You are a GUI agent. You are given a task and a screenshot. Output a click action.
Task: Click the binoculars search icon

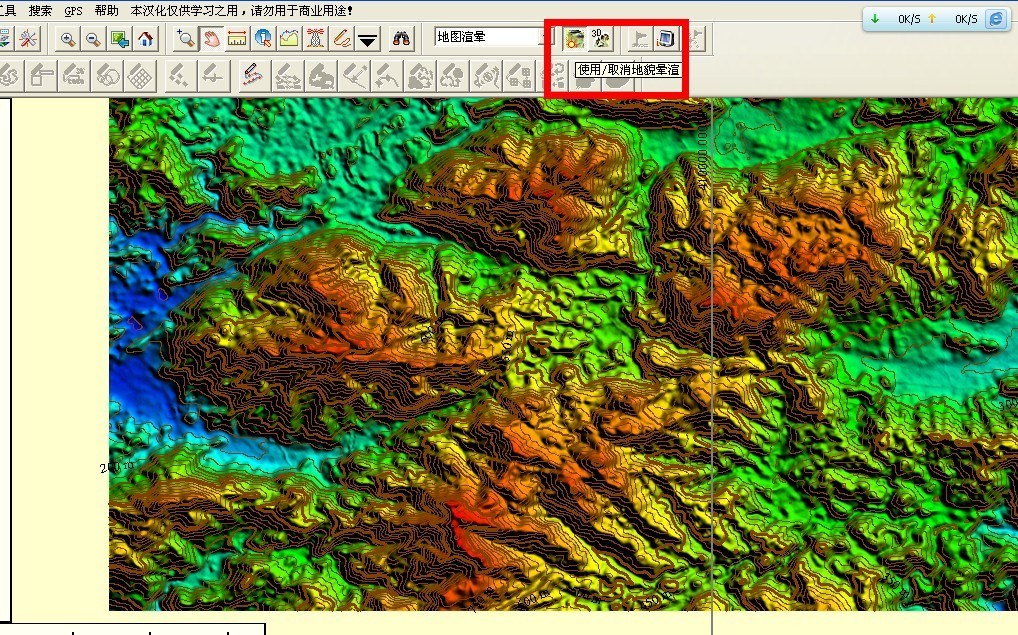pos(402,39)
